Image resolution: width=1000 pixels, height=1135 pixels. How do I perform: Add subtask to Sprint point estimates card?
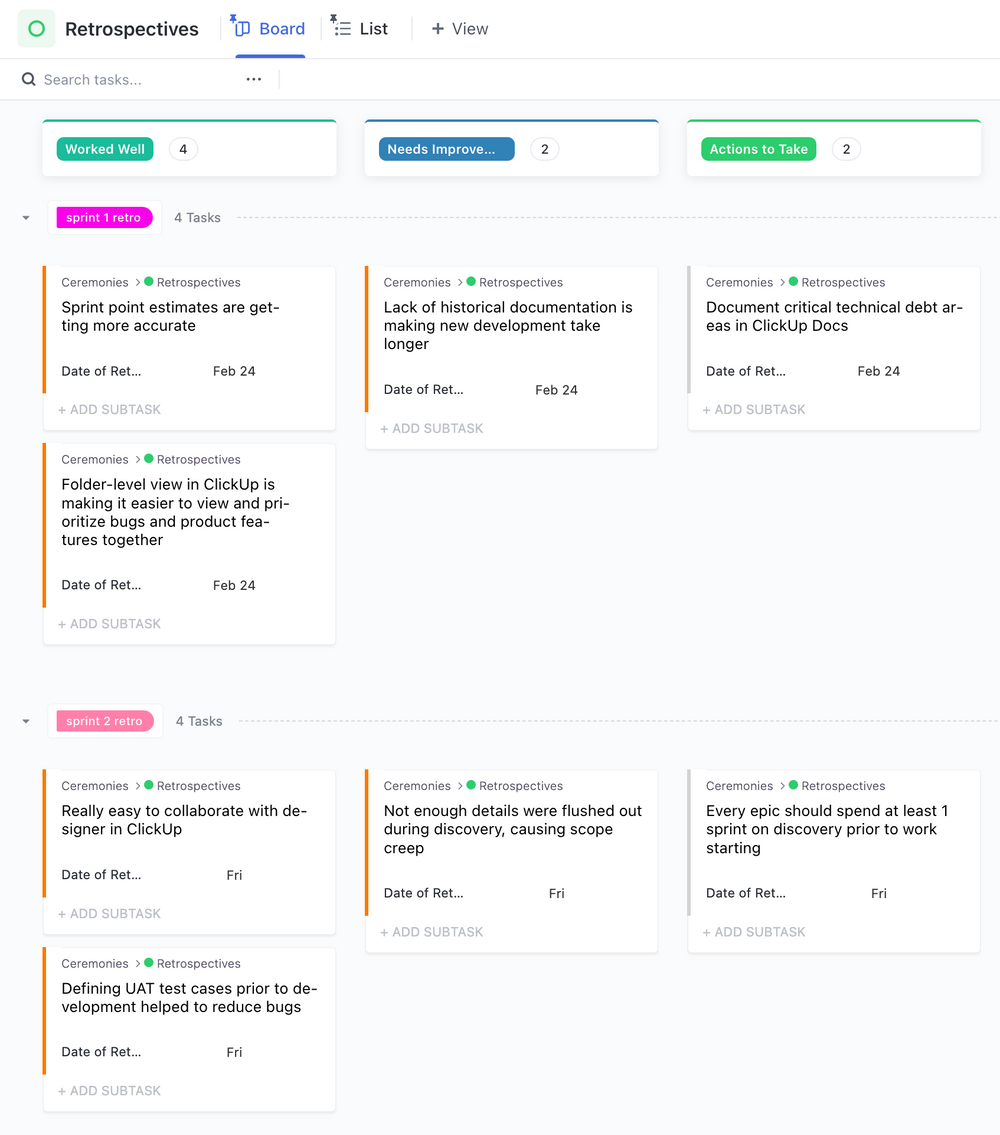pyautogui.click(x=109, y=409)
